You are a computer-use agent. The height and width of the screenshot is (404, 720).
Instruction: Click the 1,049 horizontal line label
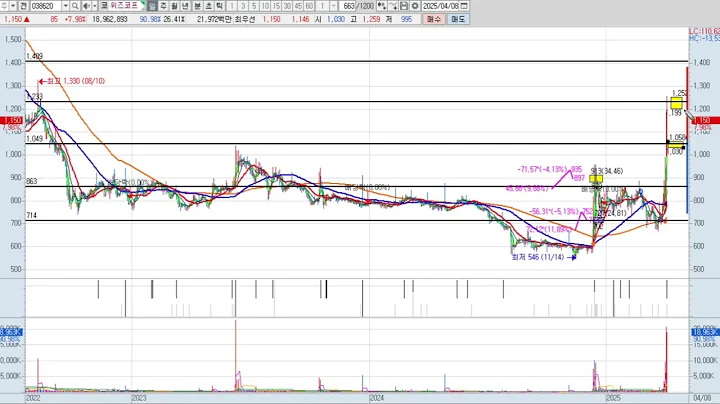[34, 139]
